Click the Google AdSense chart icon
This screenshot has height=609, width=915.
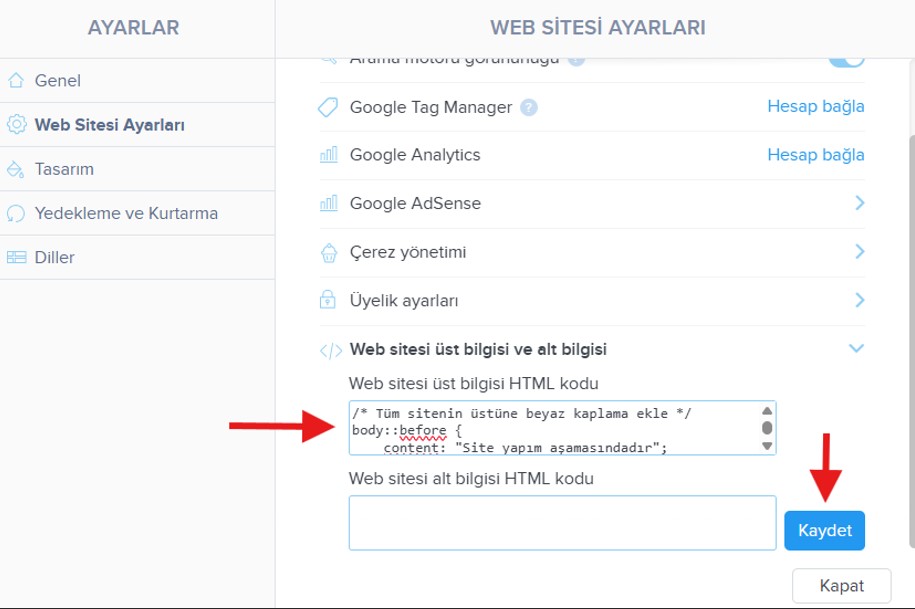point(328,203)
